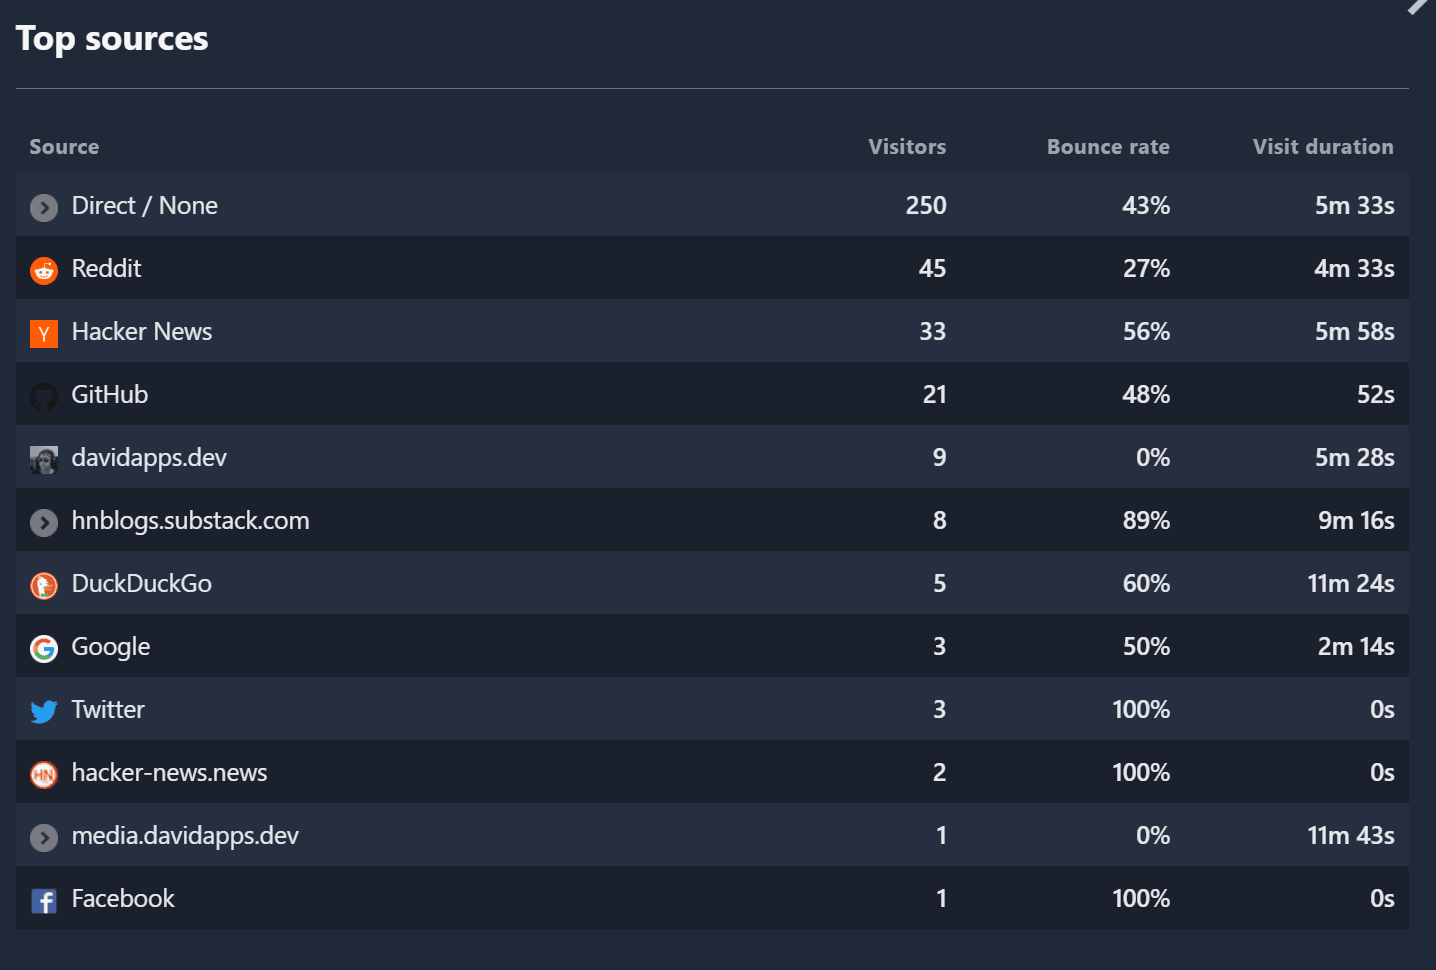Close the Top sources panel
The height and width of the screenshot is (970, 1436).
[1420, 5]
